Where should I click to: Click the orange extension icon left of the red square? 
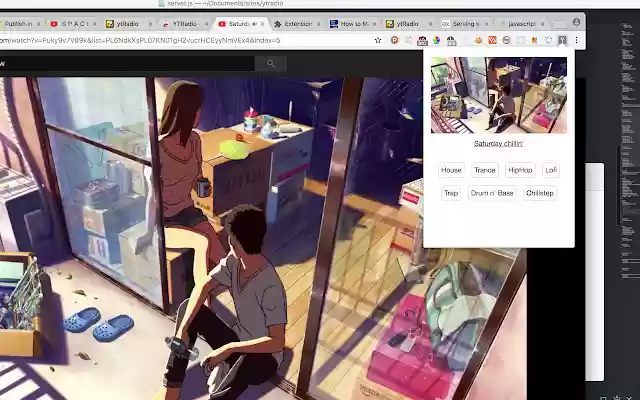tap(478, 40)
